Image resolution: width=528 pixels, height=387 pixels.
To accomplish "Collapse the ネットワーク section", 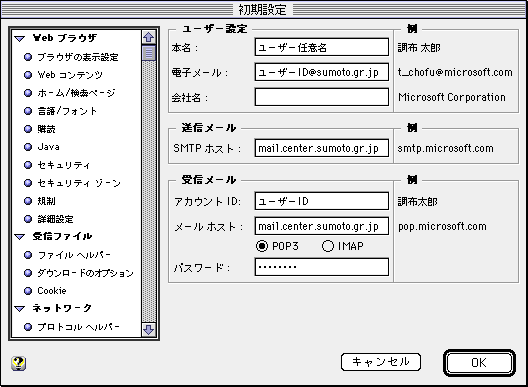I will pyautogui.click(x=20, y=309).
